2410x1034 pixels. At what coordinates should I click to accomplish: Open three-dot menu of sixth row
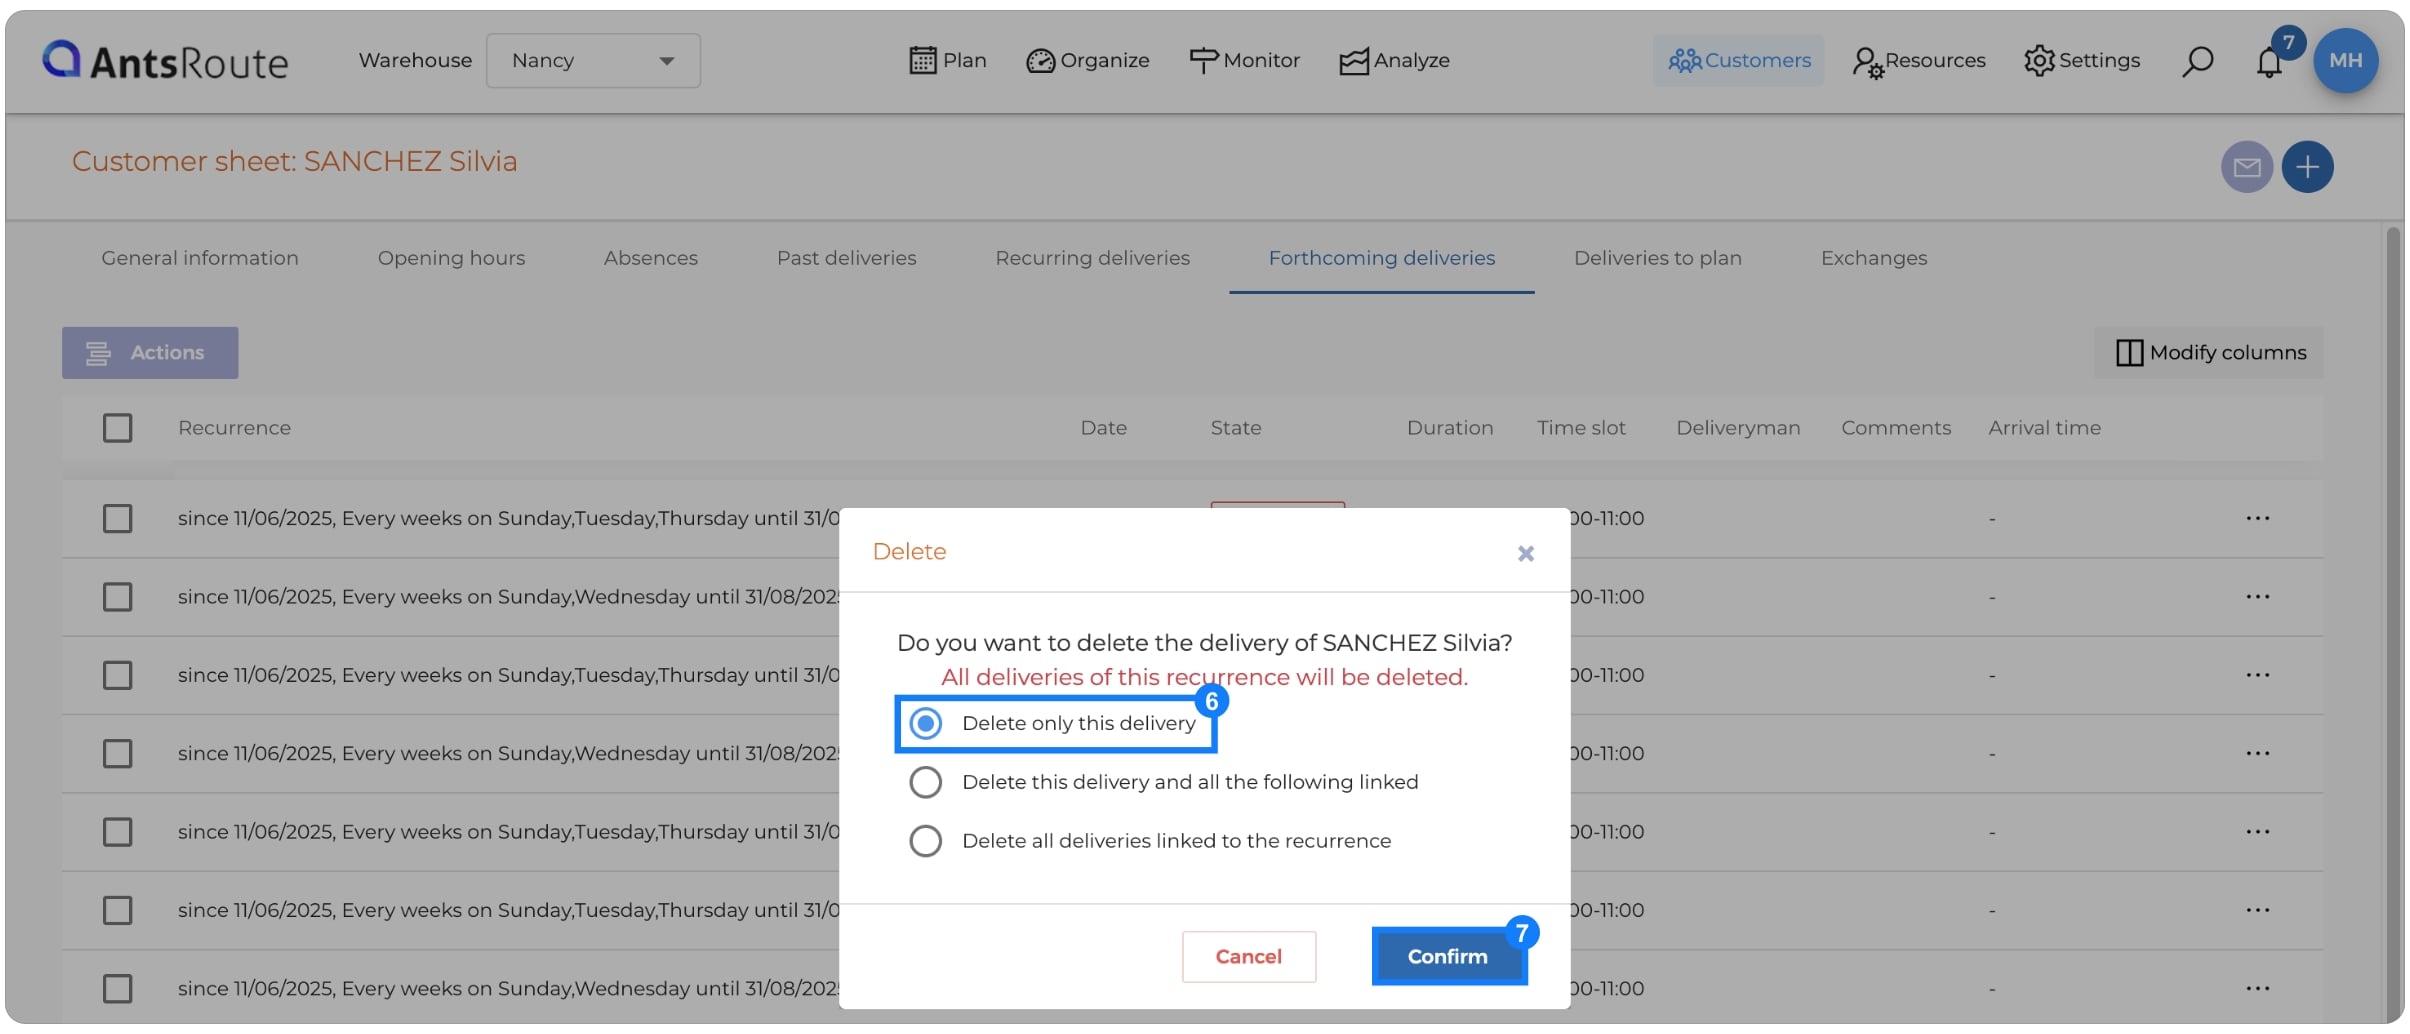pyautogui.click(x=2258, y=910)
